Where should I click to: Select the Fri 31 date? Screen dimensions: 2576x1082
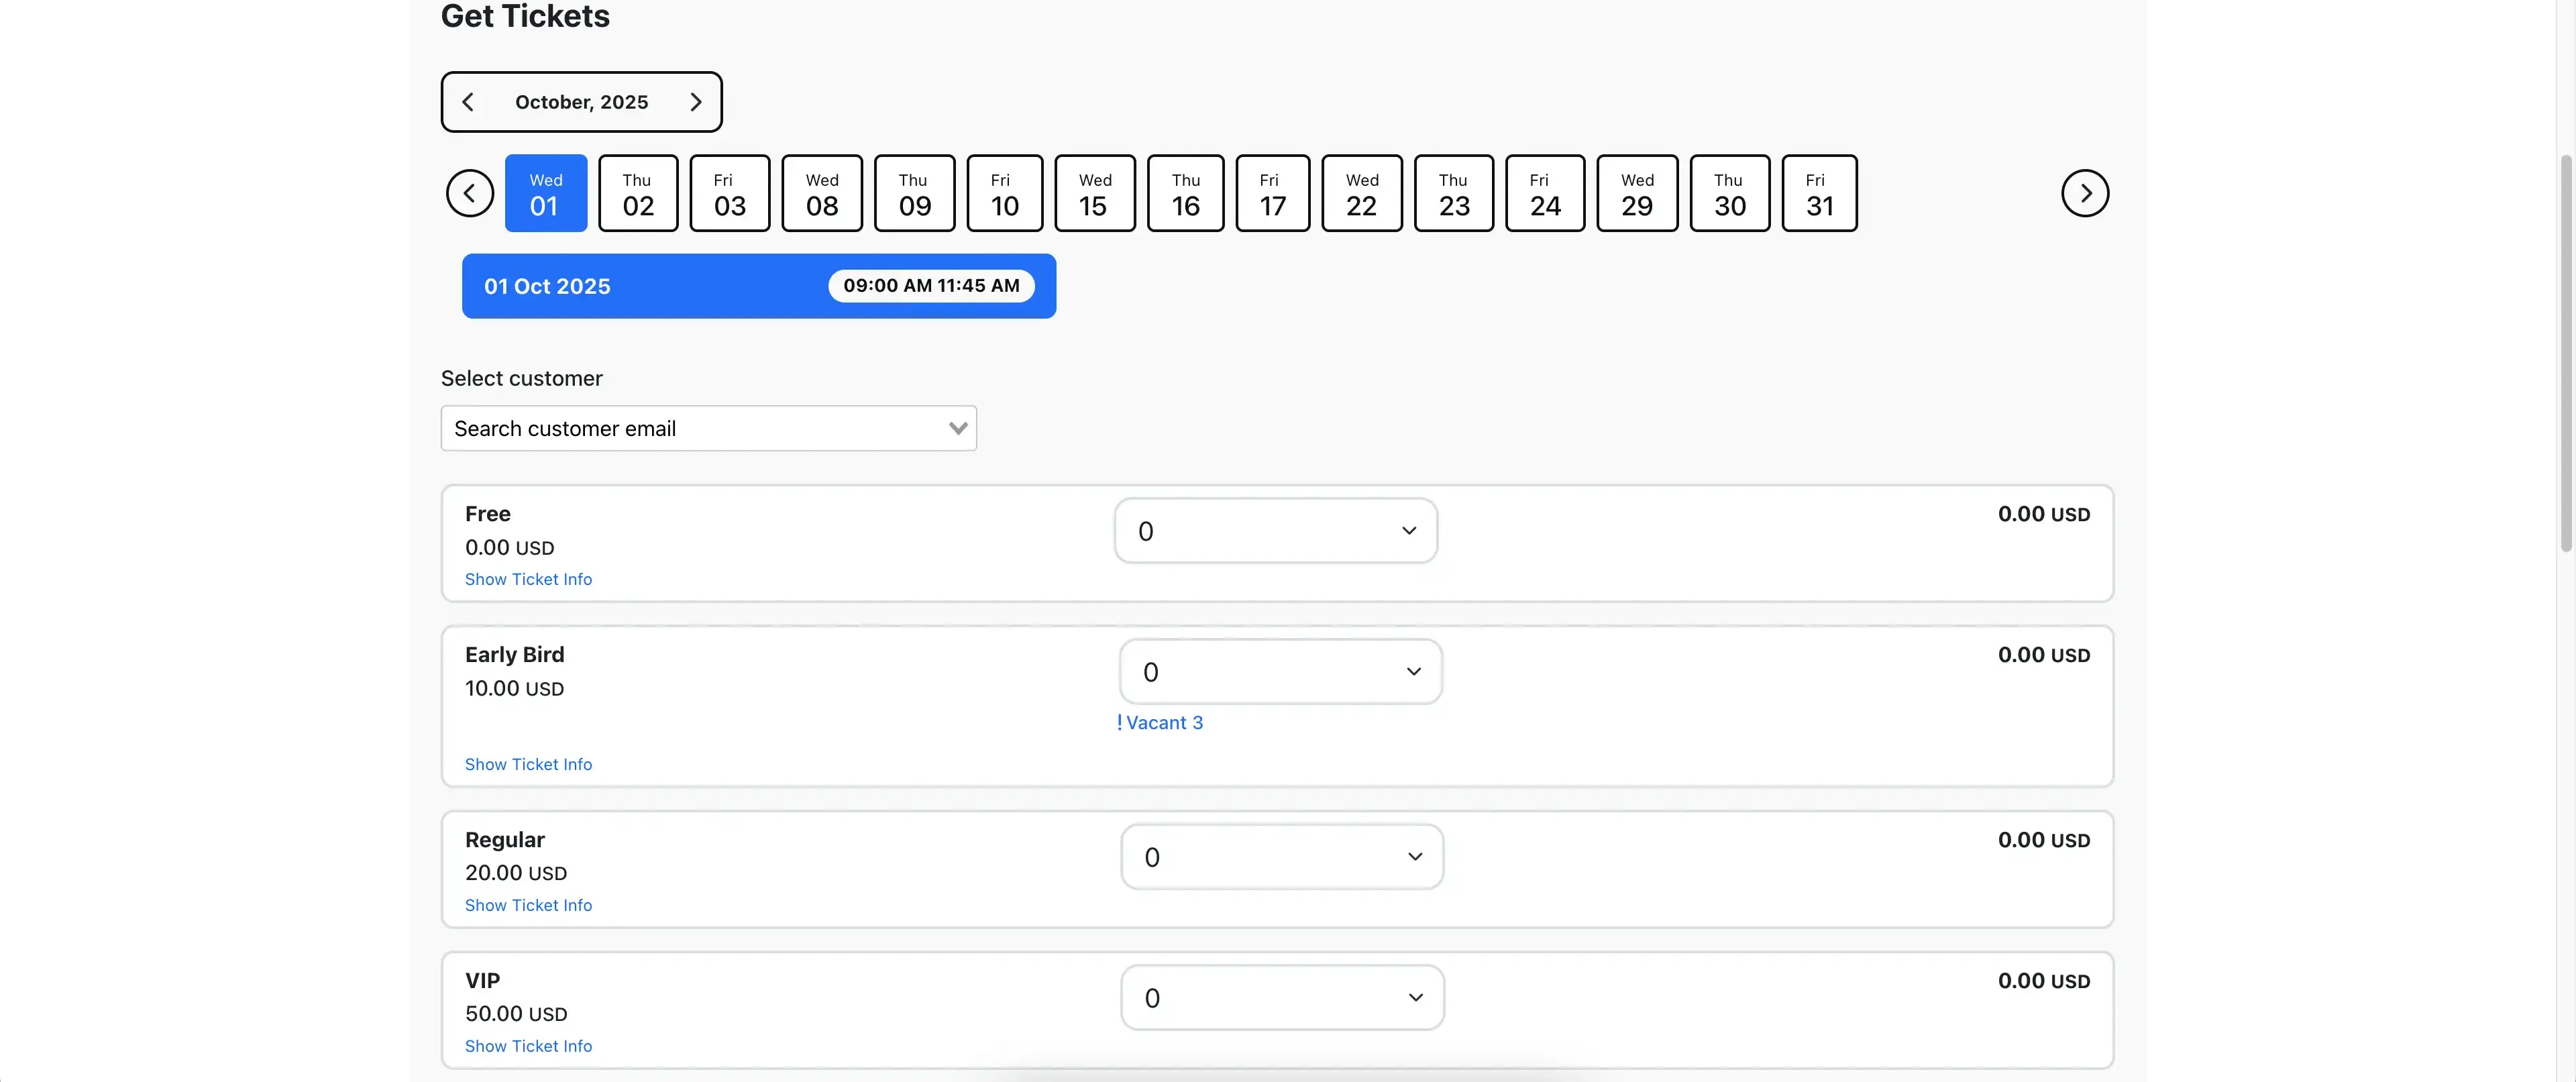[1819, 192]
